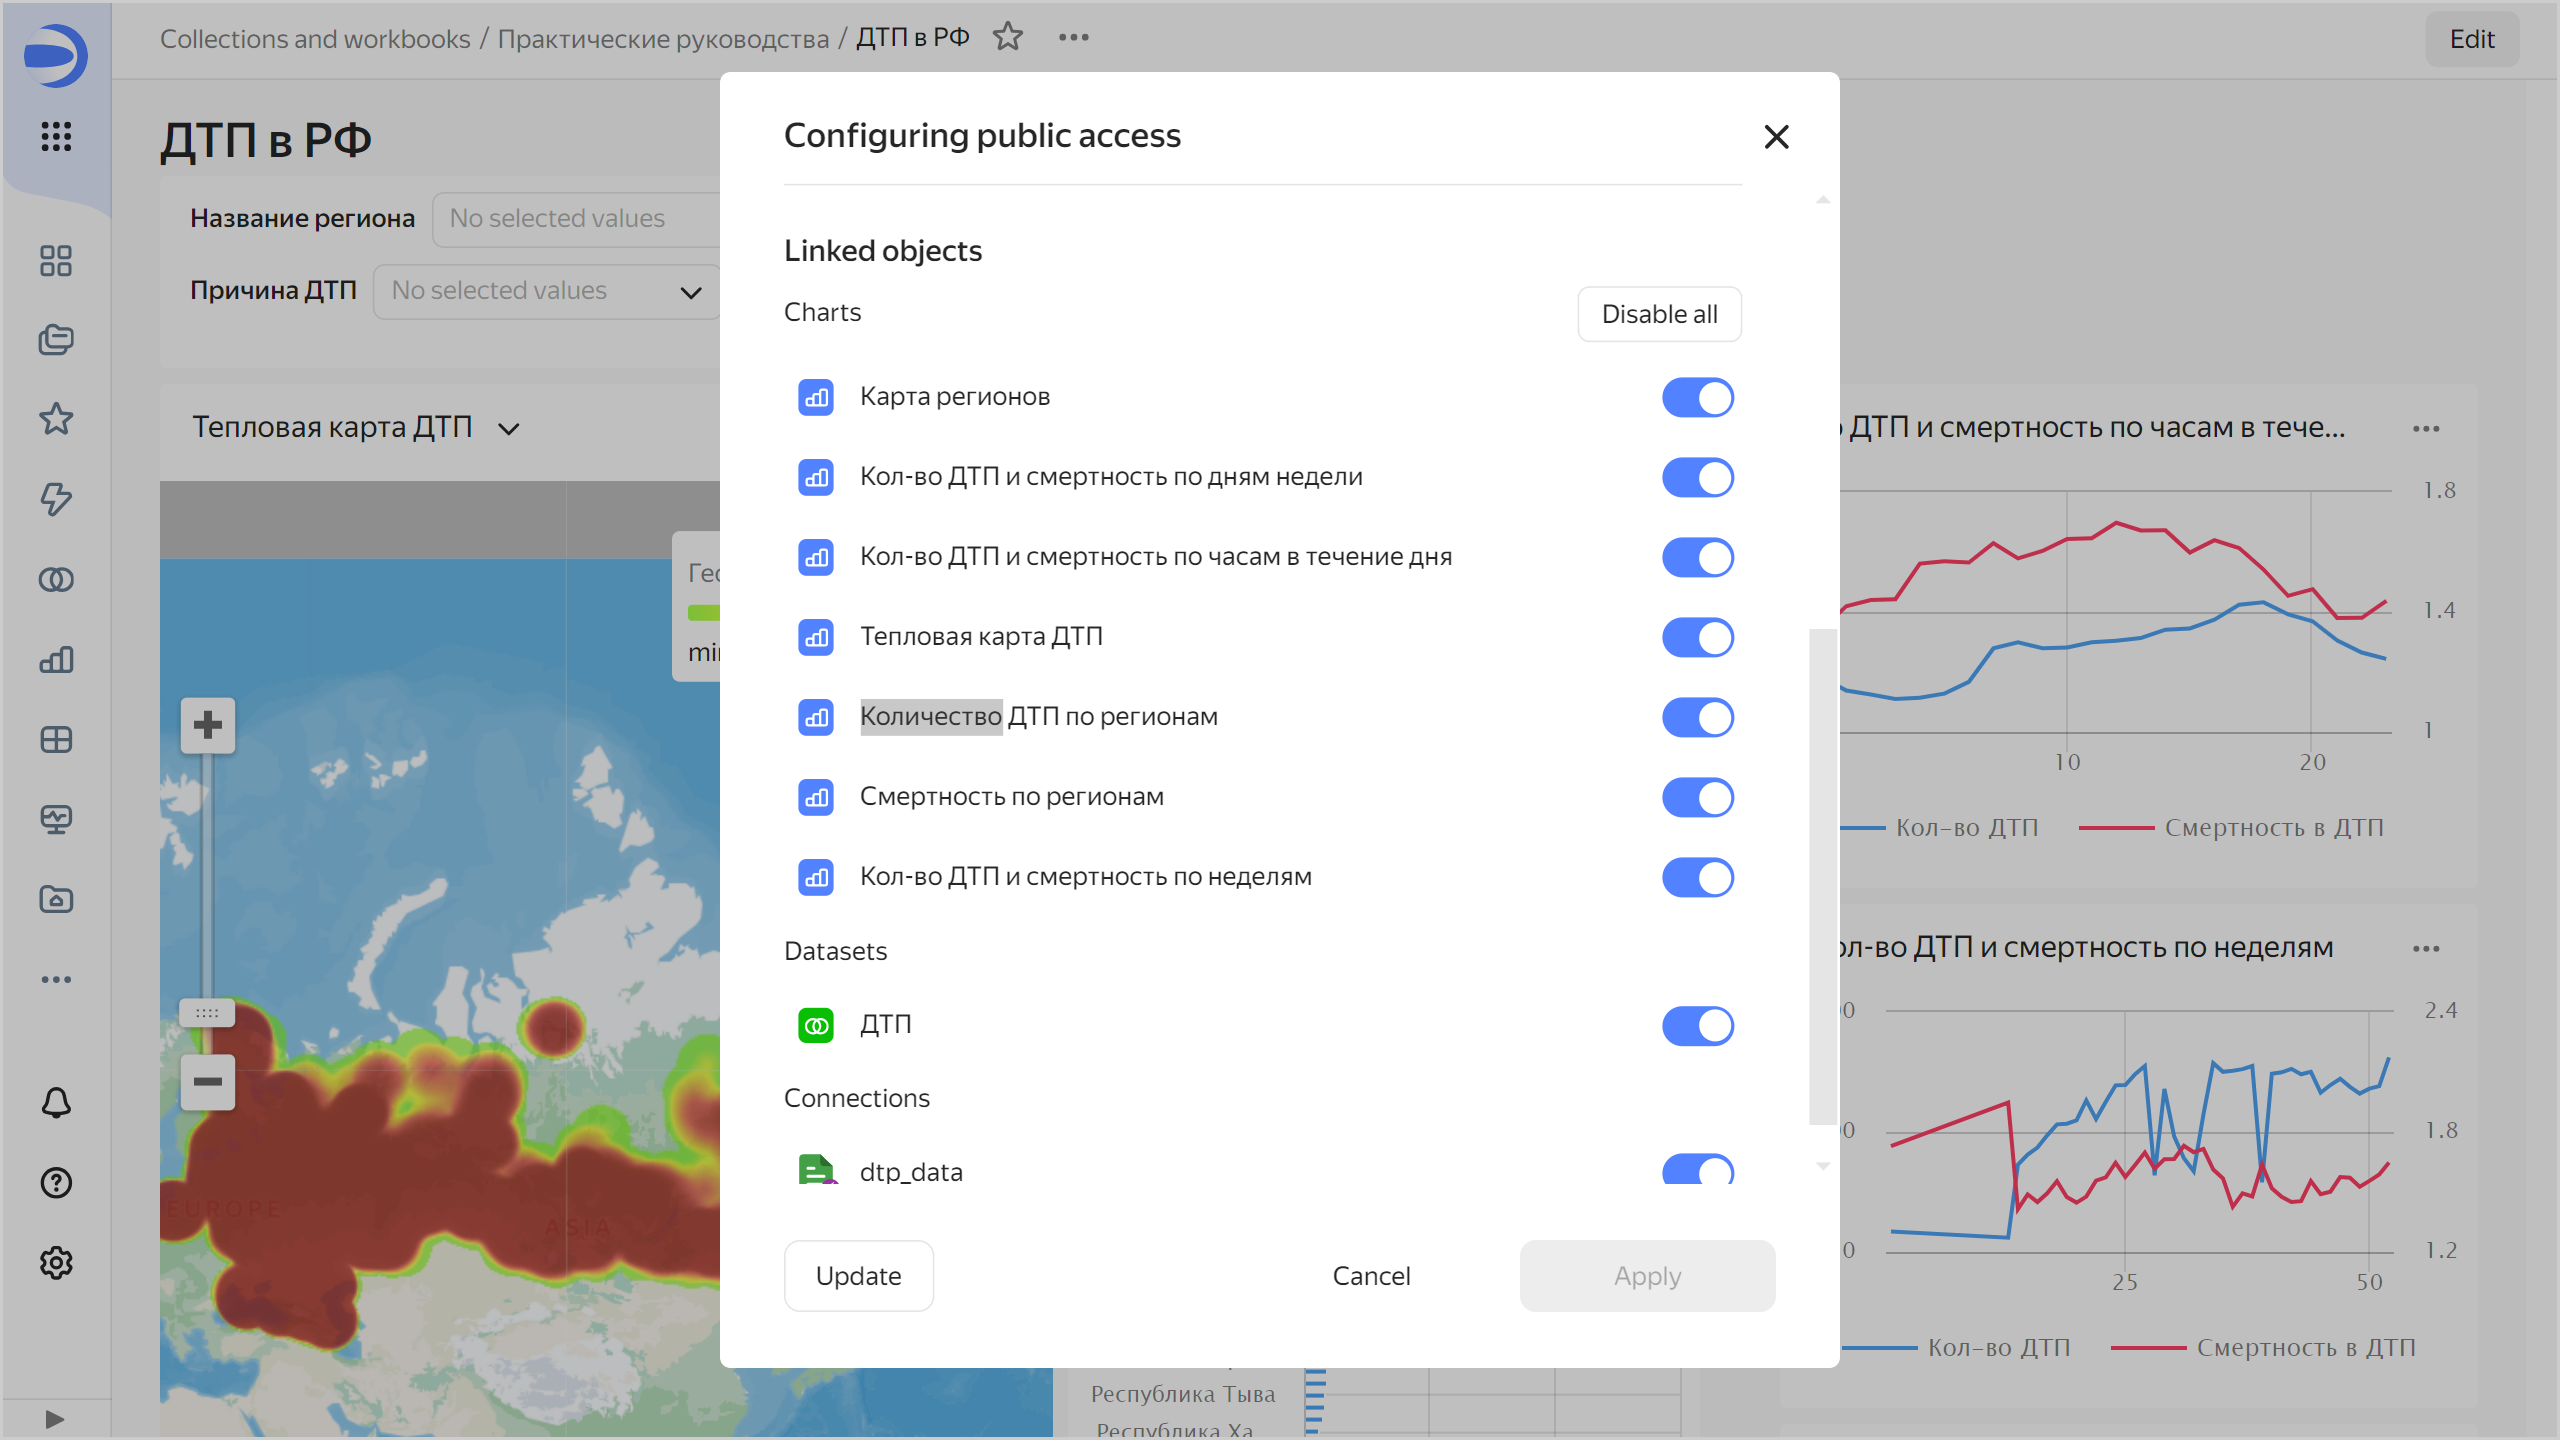Image resolution: width=2560 pixels, height=1440 pixels.
Task: Open the all services grid icon
Action: 56,136
